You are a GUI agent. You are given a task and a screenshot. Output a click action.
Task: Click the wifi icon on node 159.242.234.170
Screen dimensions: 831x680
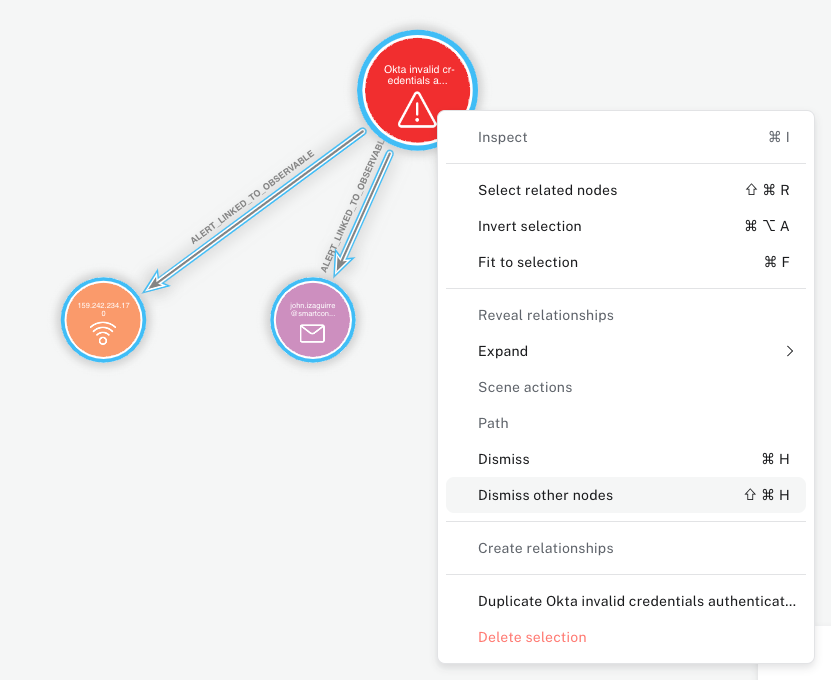(x=103, y=335)
